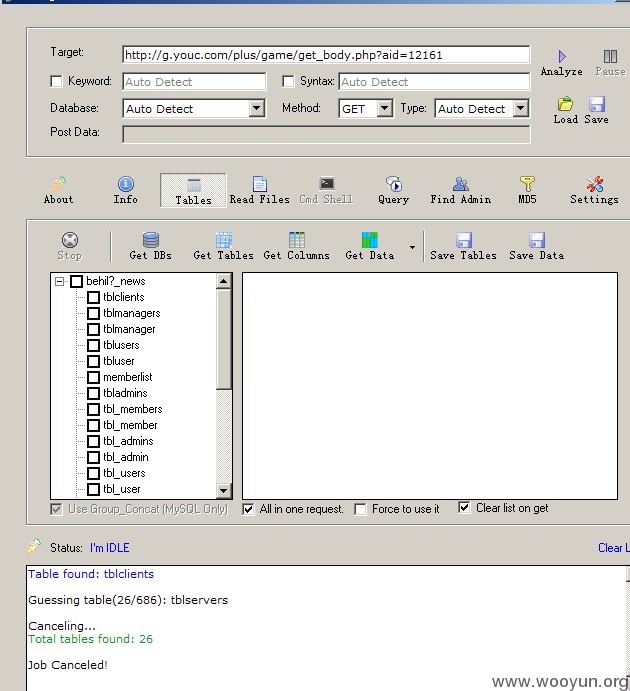630x691 pixels.
Task: Check the tblmanagers table checkbox
Action: [93, 313]
